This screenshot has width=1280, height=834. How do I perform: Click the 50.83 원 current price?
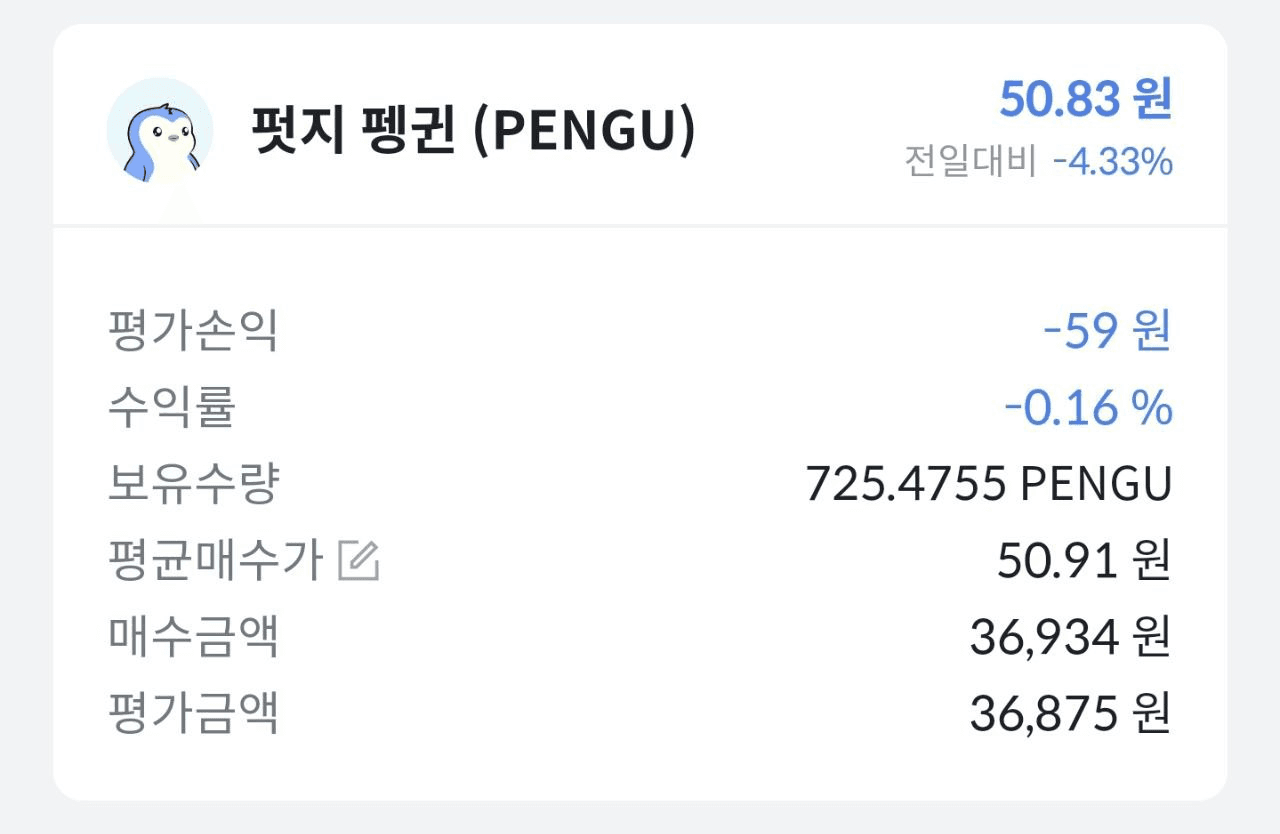point(1085,99)
